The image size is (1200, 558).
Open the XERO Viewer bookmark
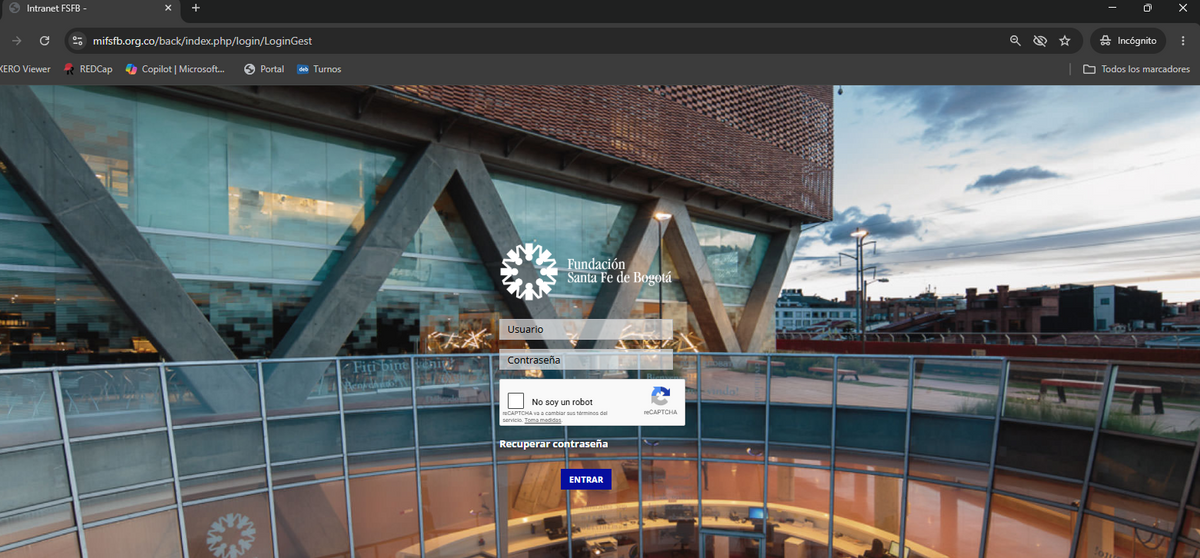point(25,69)
